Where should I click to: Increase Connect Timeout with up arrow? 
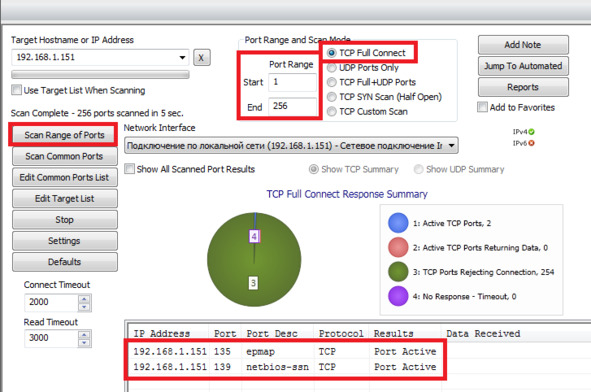click(x=84, y=299)
